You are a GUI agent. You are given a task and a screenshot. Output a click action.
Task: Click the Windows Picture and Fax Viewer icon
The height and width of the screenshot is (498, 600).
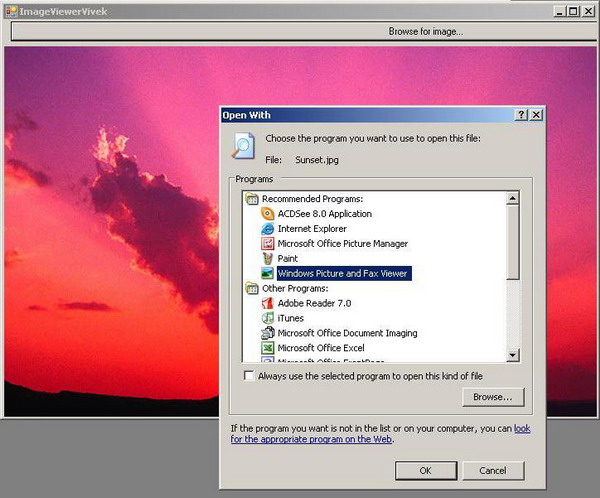pyautogui.click(x=267, y=273)
